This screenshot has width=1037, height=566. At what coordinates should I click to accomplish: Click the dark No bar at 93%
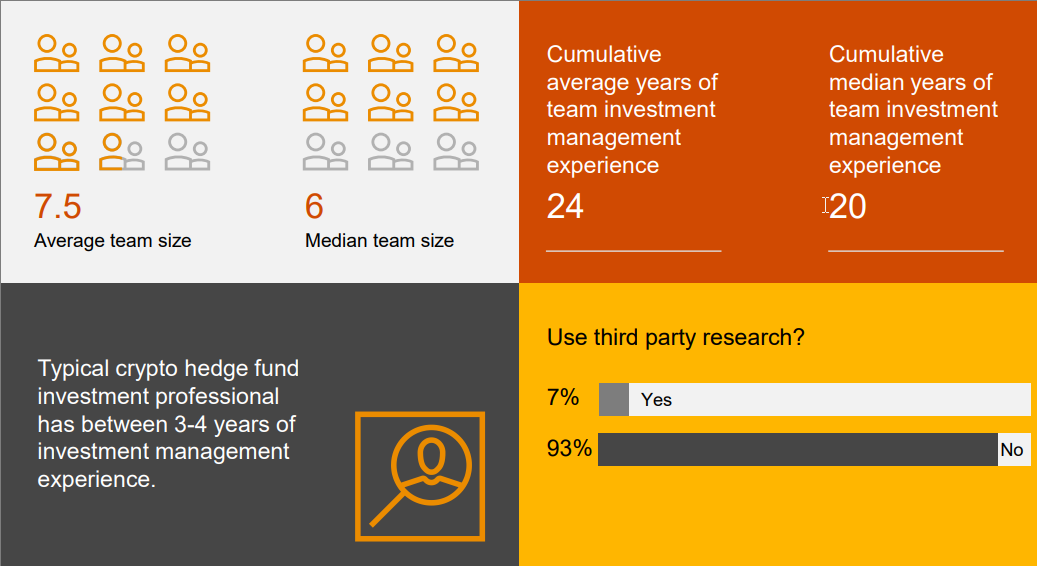point(797,449)
